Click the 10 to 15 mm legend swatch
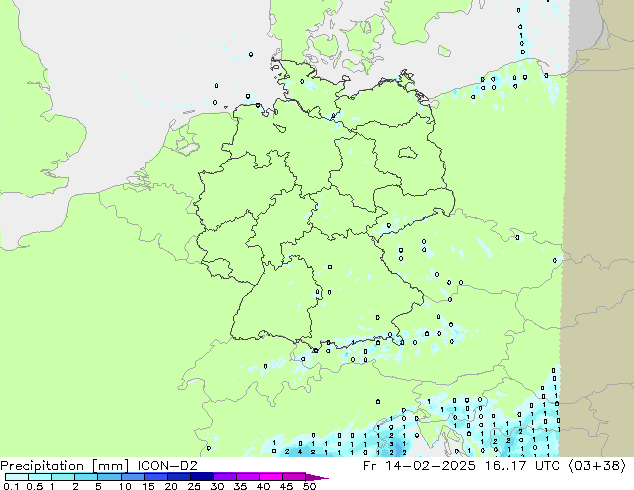 click(133, 477)
